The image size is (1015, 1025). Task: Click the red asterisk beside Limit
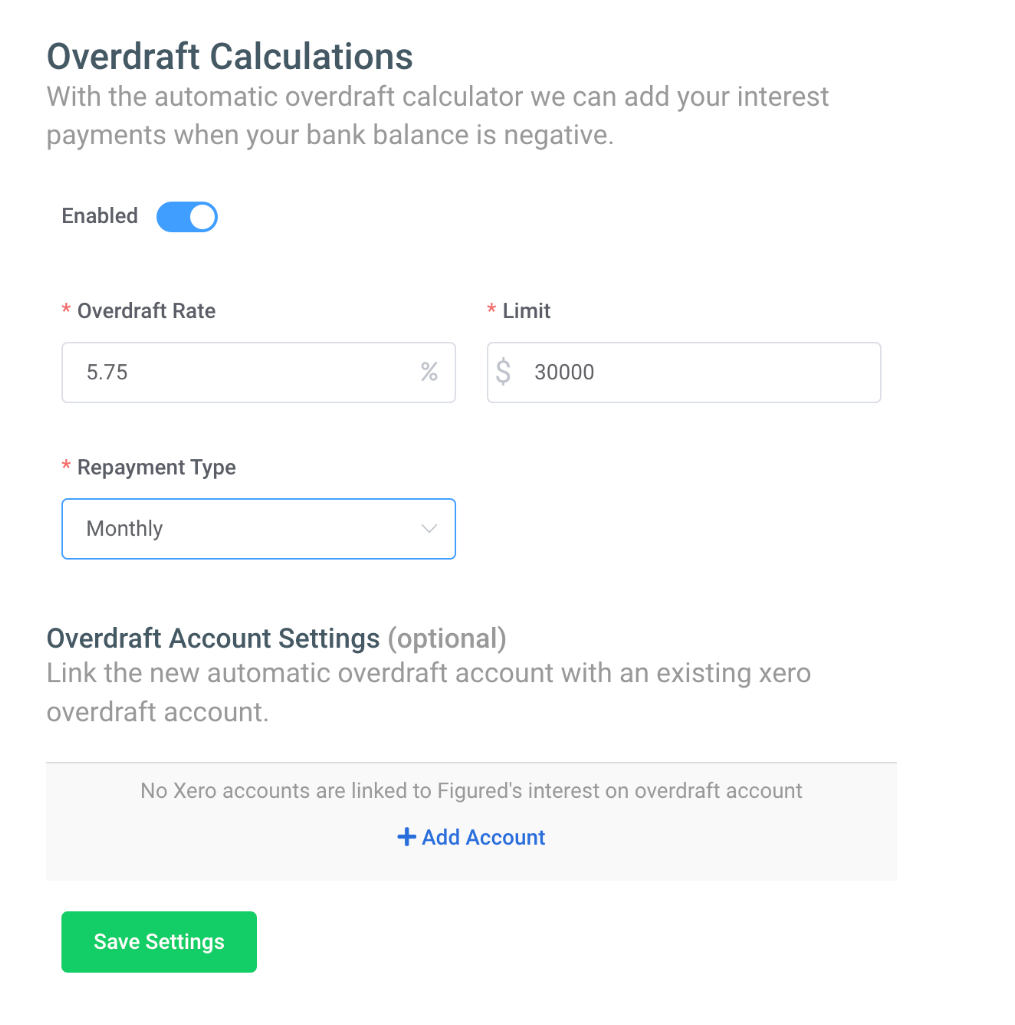[491, 309]
